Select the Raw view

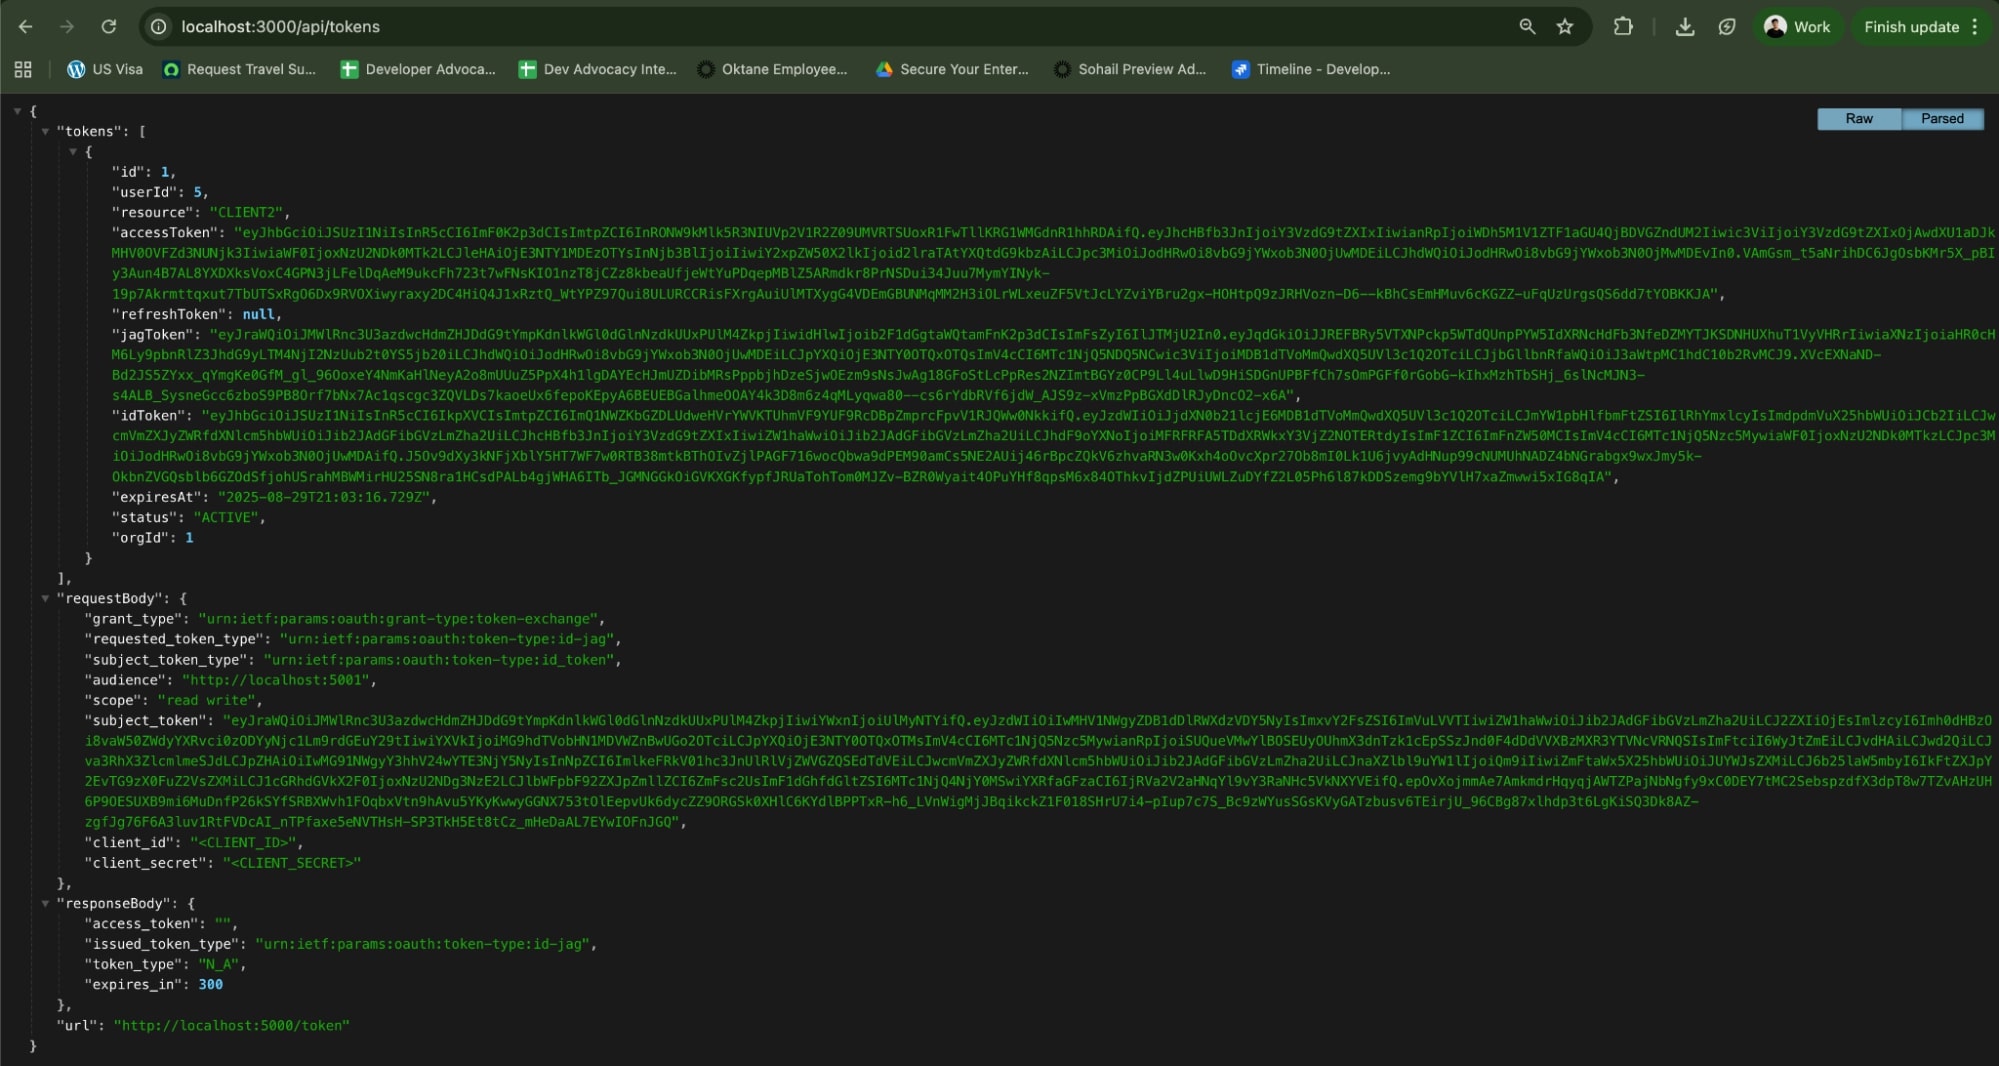click(x=1859, y=118)
